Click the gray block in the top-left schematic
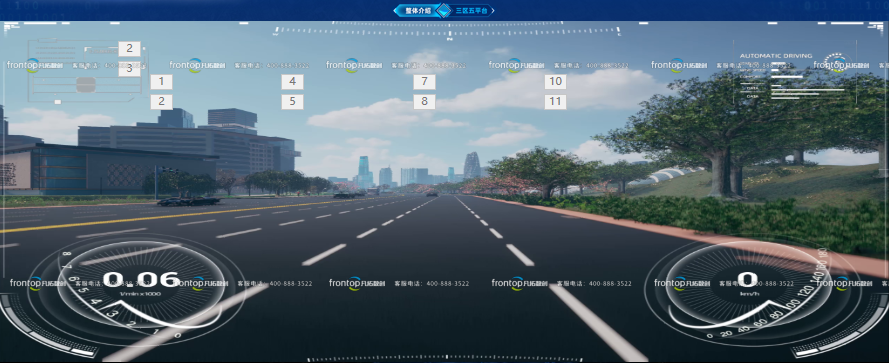 tap(86, 85)
